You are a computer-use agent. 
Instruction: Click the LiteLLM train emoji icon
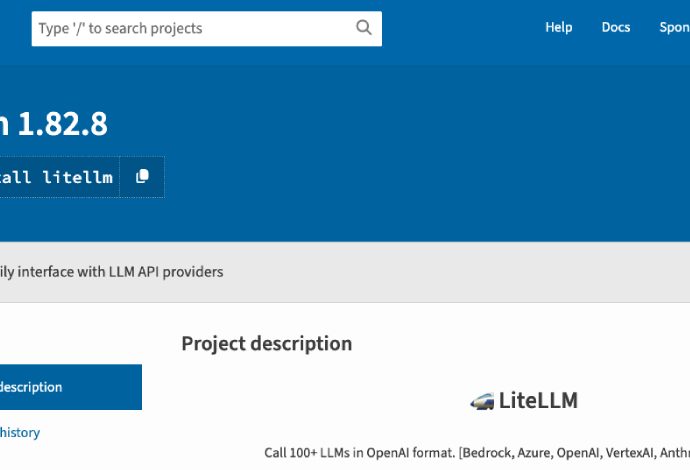(482, 401)
